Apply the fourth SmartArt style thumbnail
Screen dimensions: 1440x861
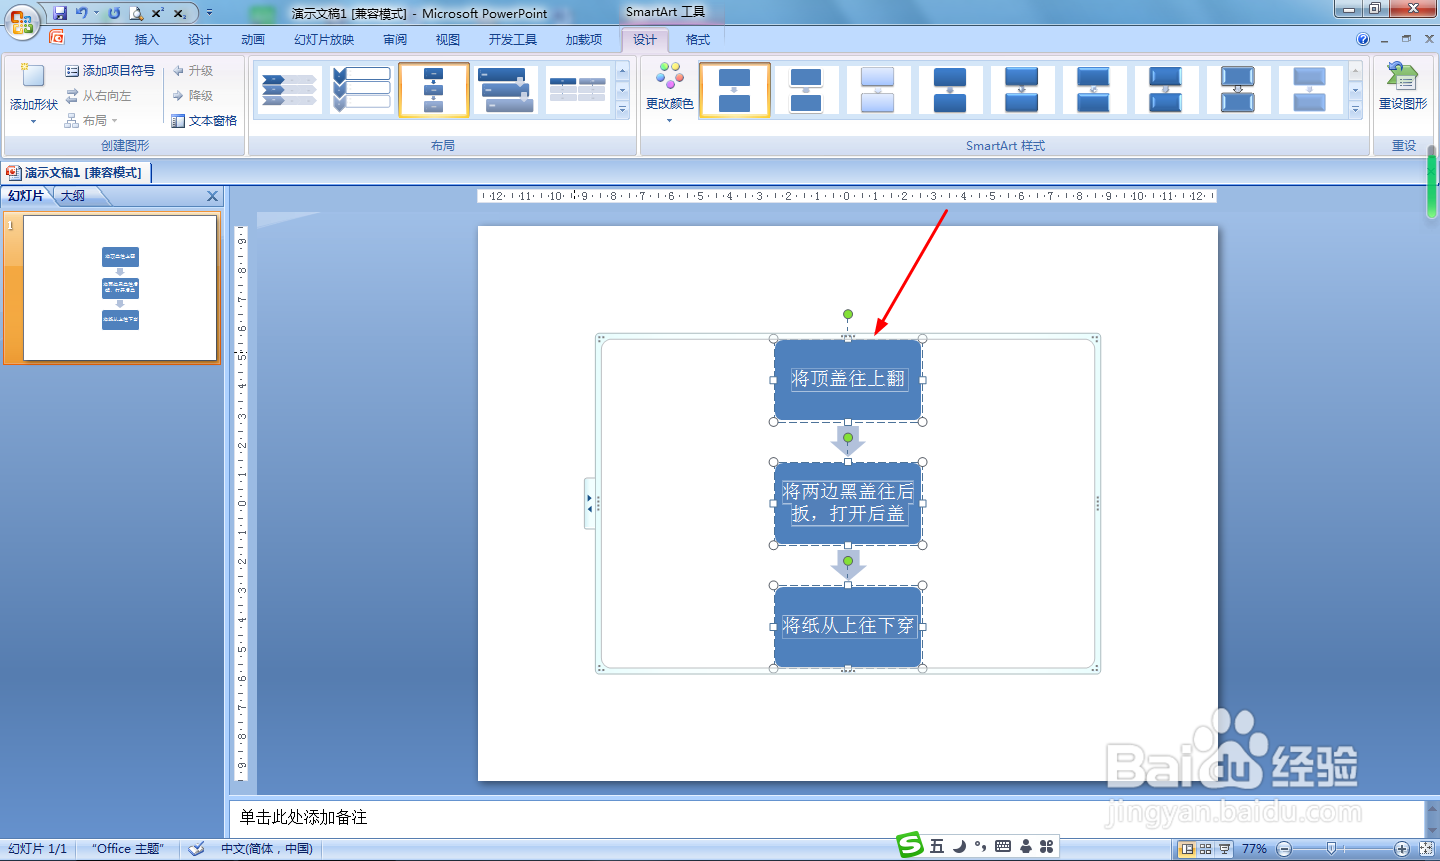(x=950, y=90)
